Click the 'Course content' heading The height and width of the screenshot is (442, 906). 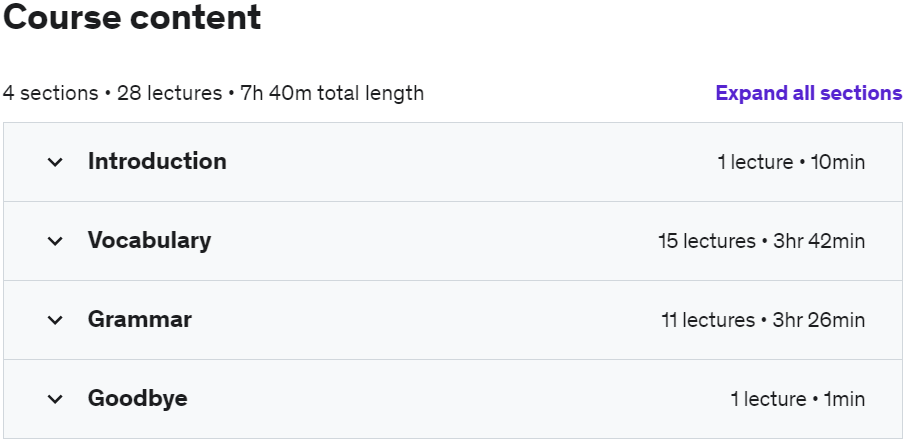click(132, 17)
